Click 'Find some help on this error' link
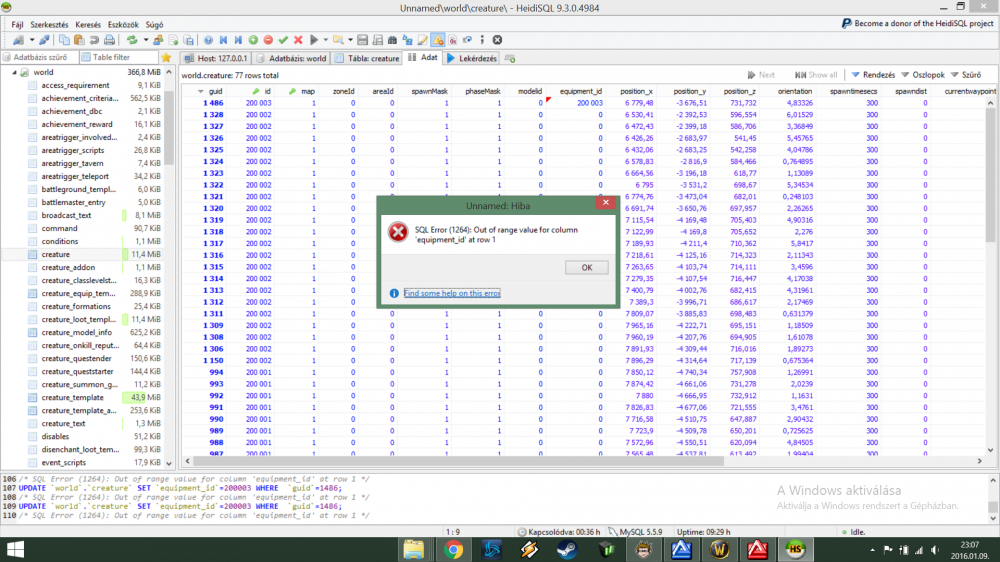Image resolution: width=1000 pixels, height=562 pixels. (x=452, y=293)
